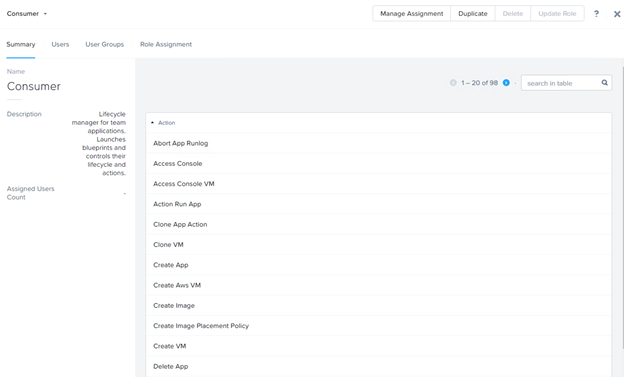Select the Create App row
The width and height of the screenshot is (624, 377).
tap(378, 265)
